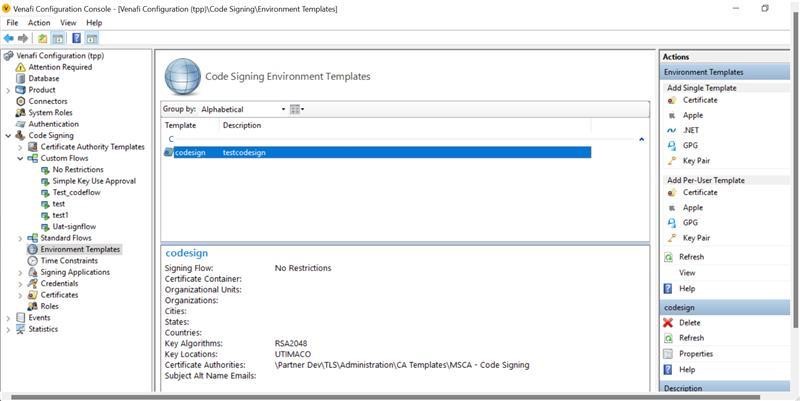
Task: Click the Actions pane vertical scrollbar
Action: coord(794,171)
